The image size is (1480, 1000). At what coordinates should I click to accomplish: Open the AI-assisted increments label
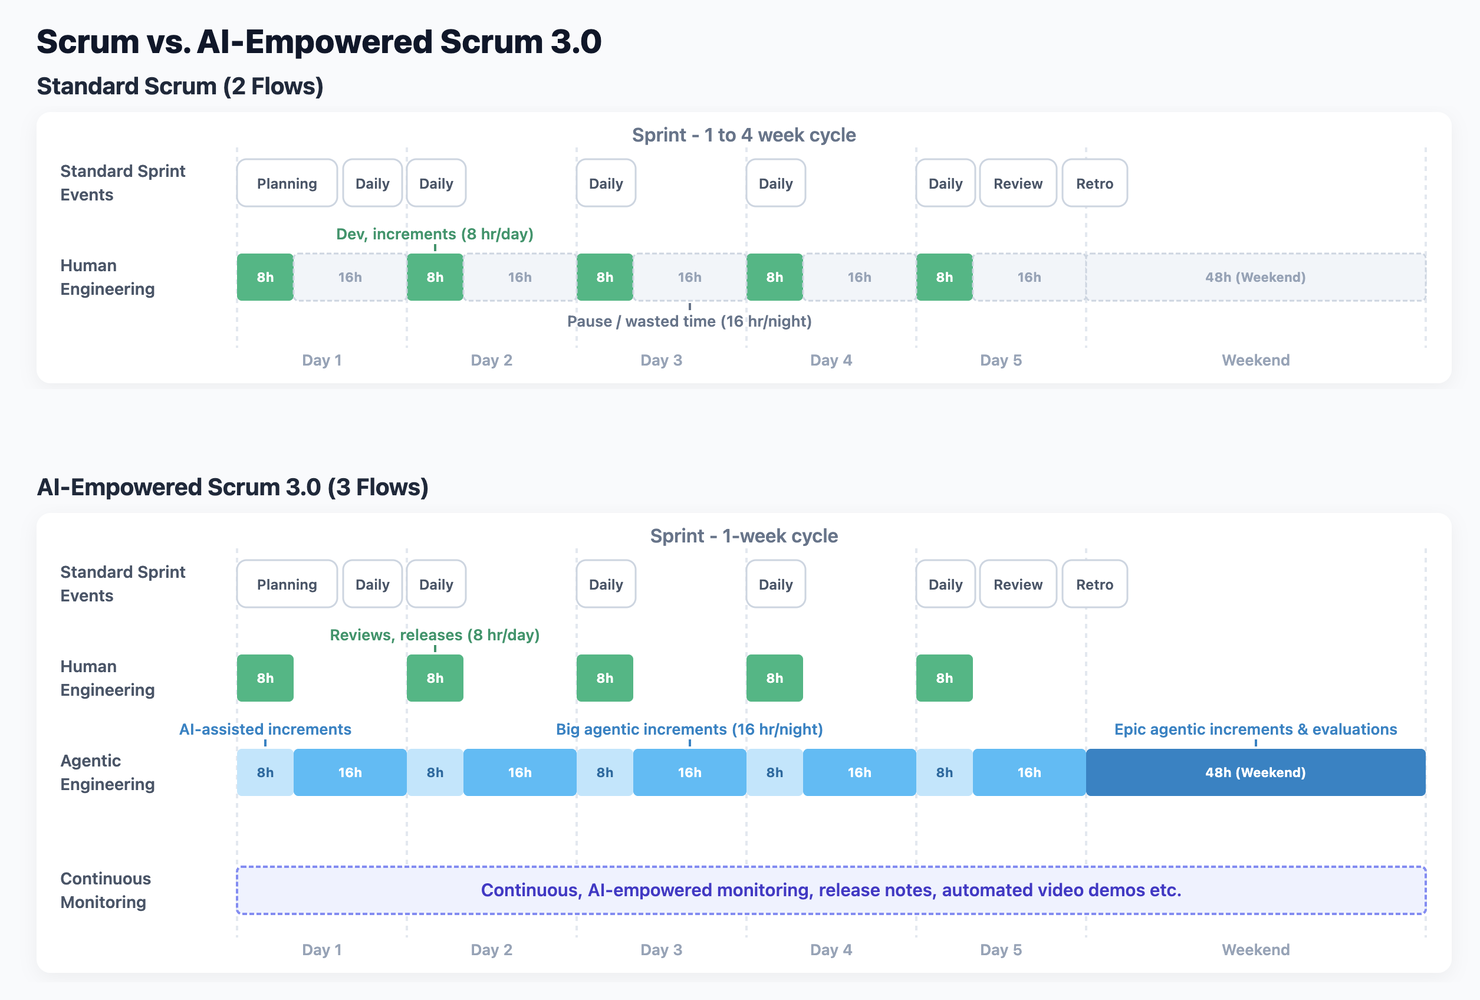pos(264,729)
